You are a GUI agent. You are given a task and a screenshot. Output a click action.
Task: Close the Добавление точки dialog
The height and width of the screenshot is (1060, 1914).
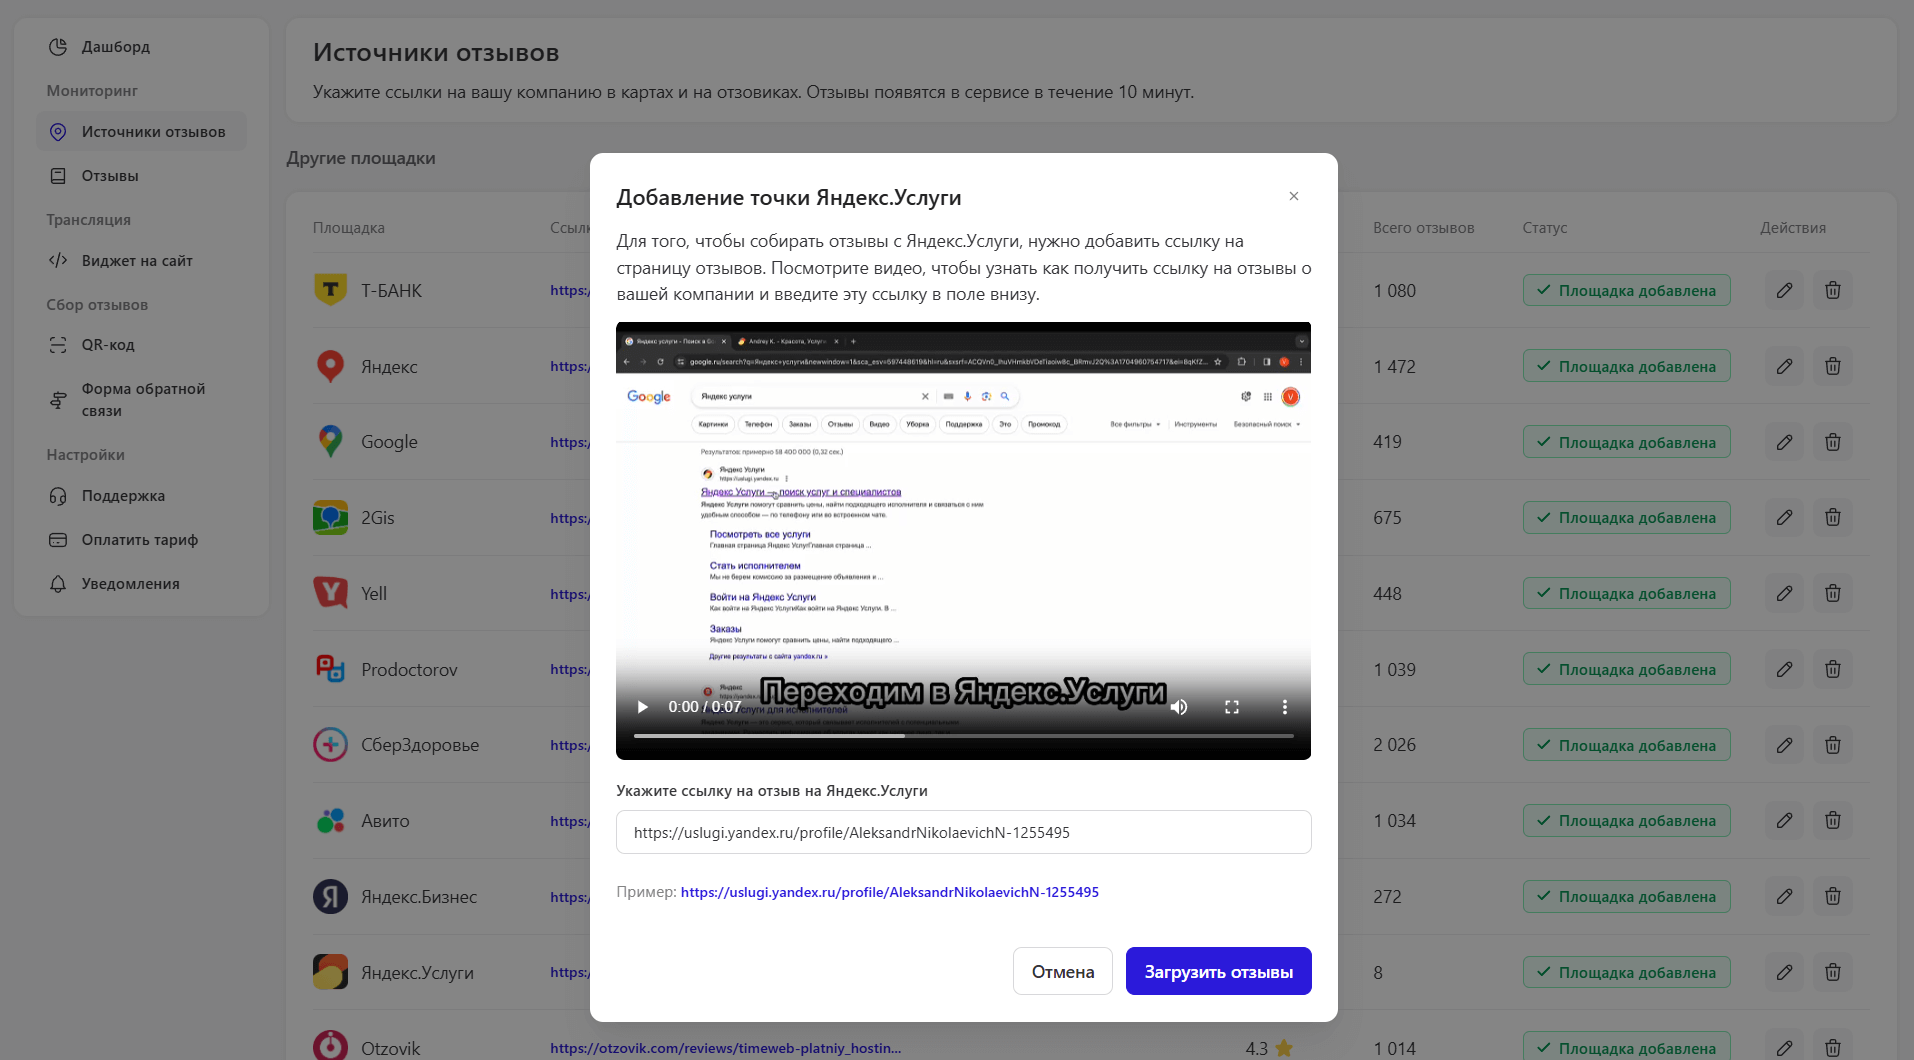(1294, 196)
